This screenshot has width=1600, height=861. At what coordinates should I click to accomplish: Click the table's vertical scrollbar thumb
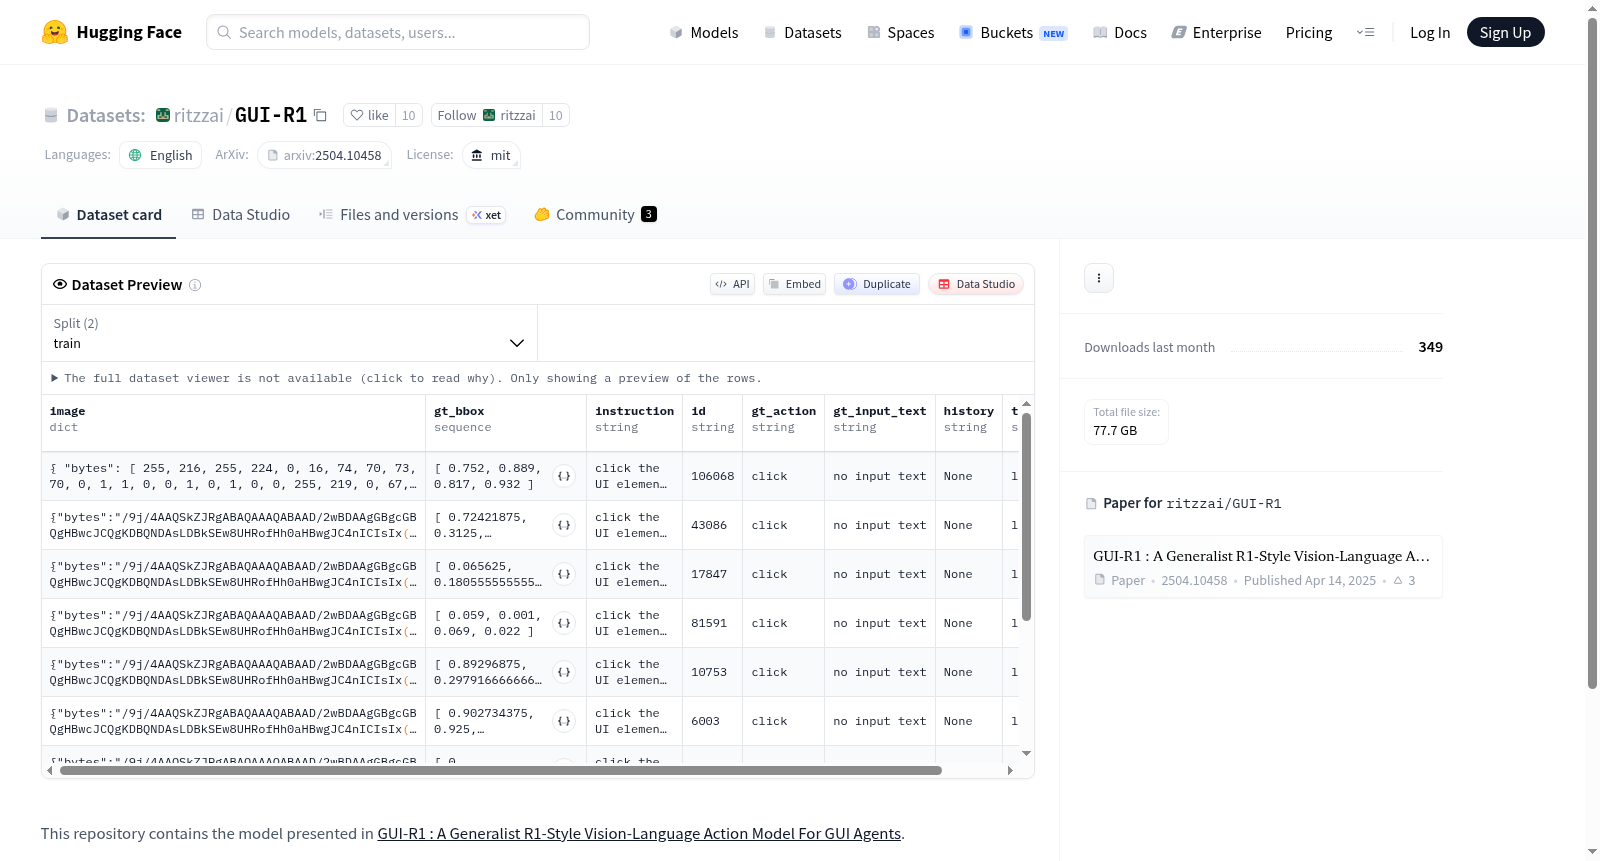pyautogui.click(x=1026, y=517)
